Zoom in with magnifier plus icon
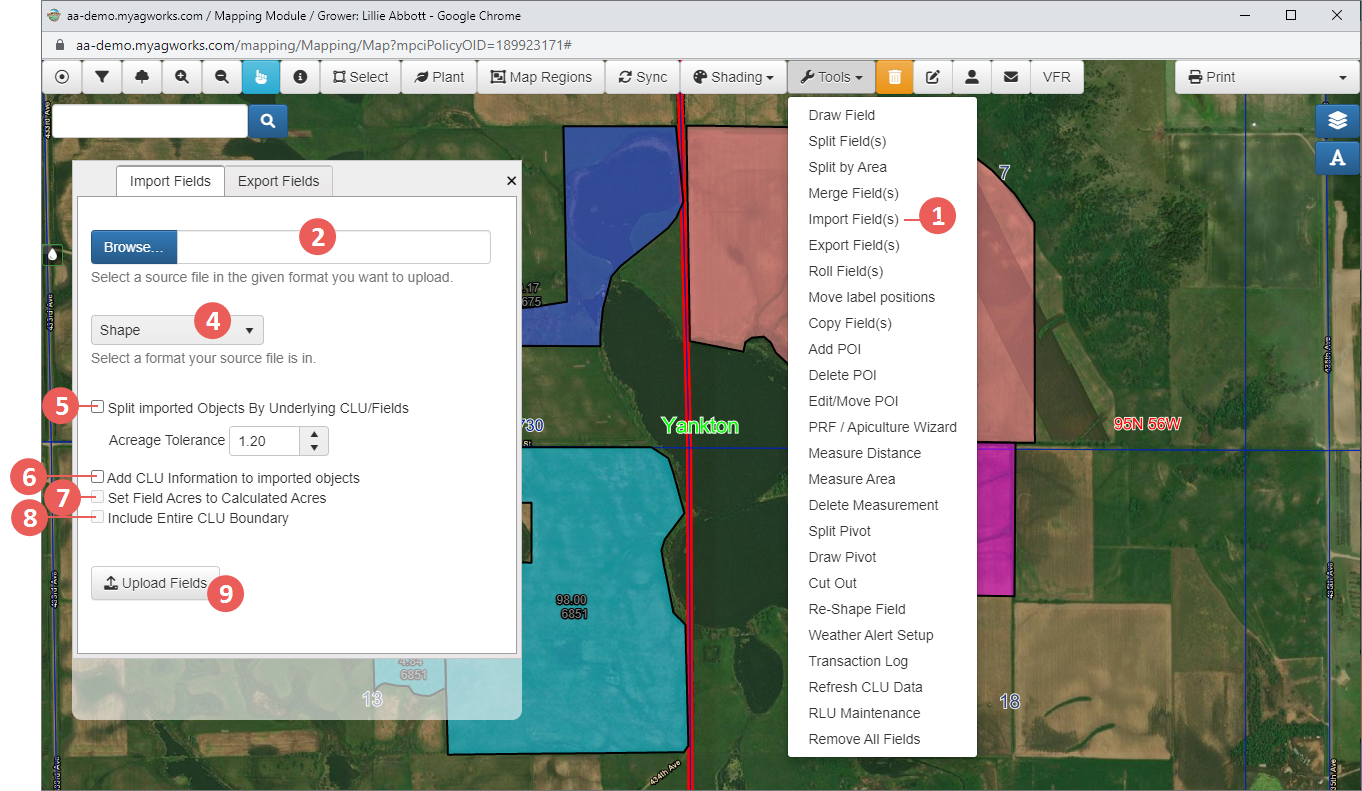This screenshot has height=791, width=1362. click(x=181, y=77)
